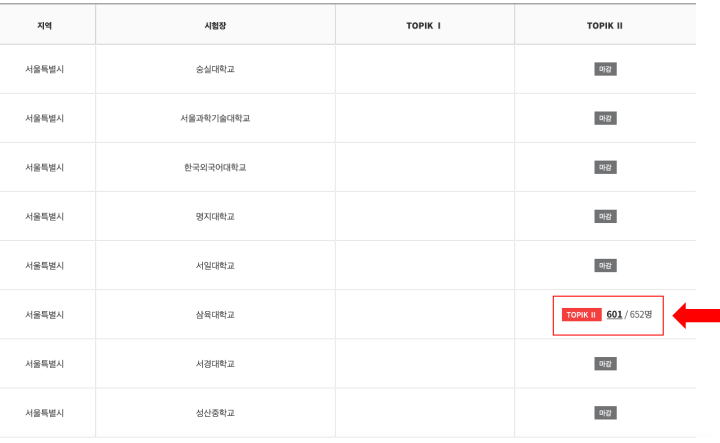This screenshot has width=720, height=443.
Task: Click the 마감 badge in the 서경대학교 row
Action: [605, 363]
